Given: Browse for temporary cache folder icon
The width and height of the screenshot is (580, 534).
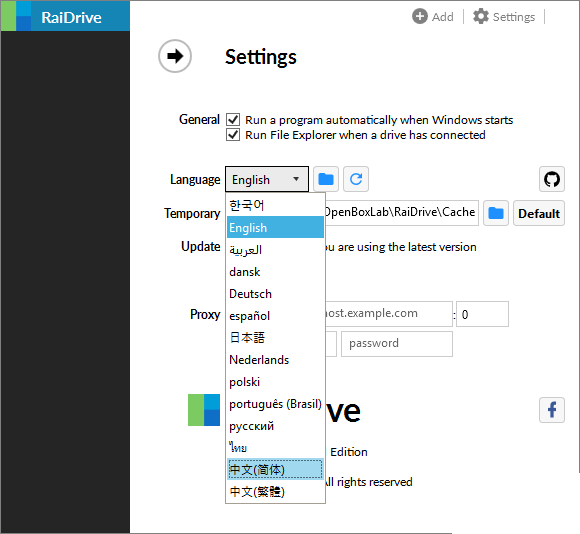Looking at the screenshot, I should (496, 213).
